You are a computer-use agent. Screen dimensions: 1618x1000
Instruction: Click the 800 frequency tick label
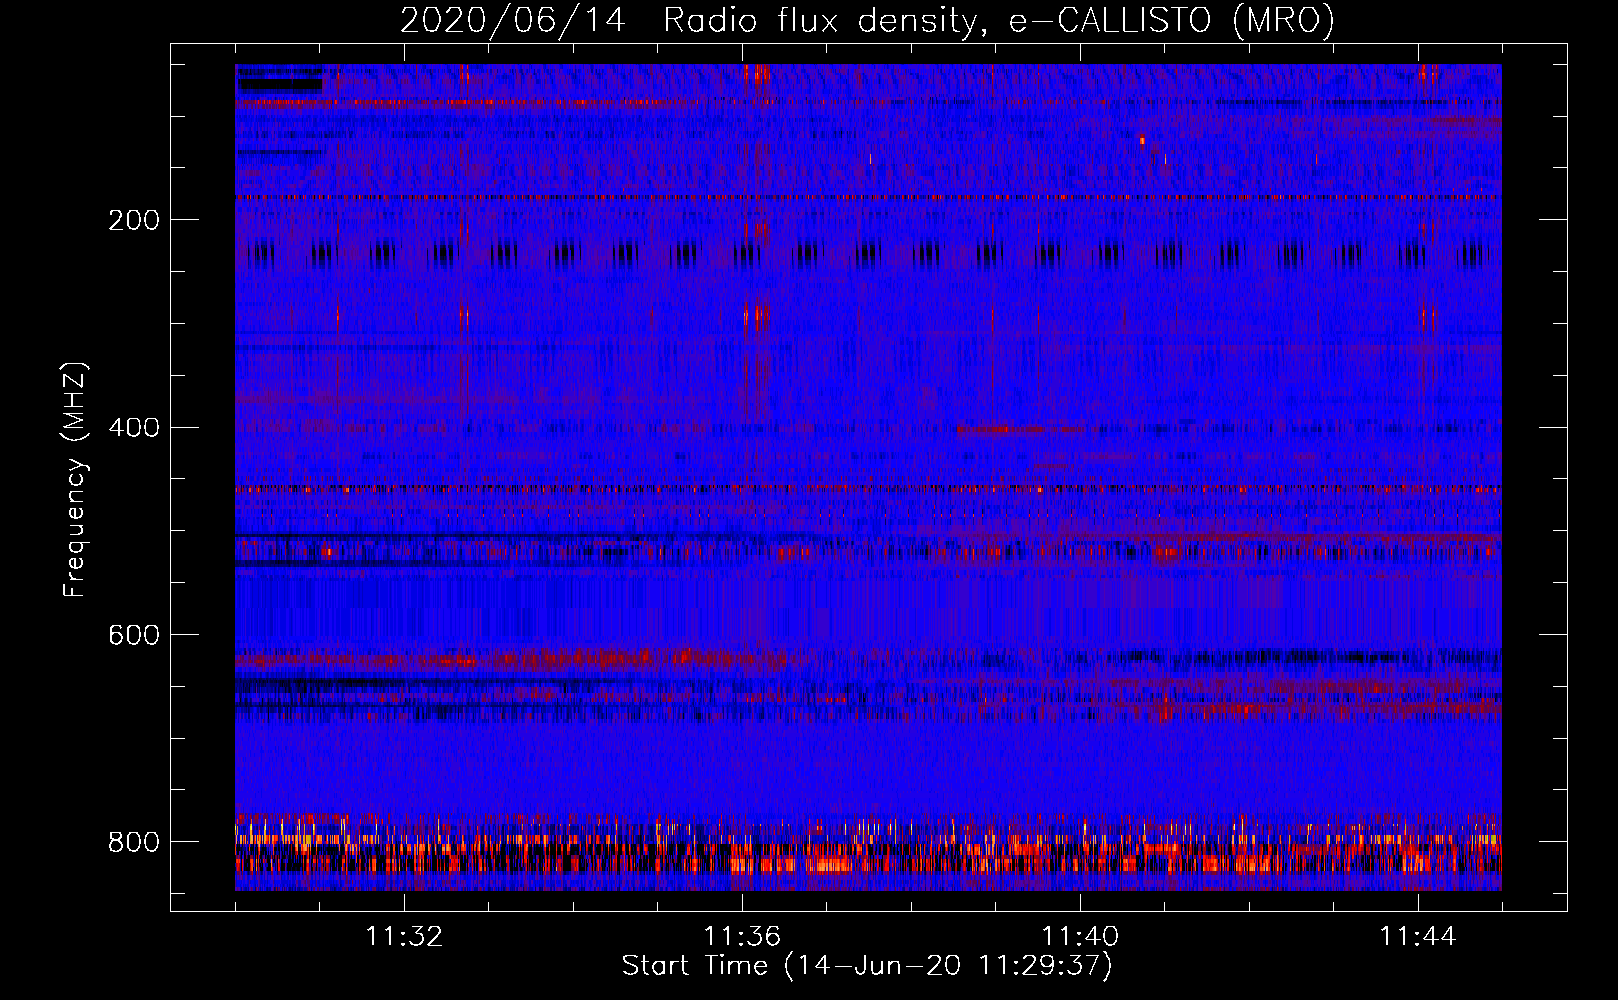coord(134,842)
